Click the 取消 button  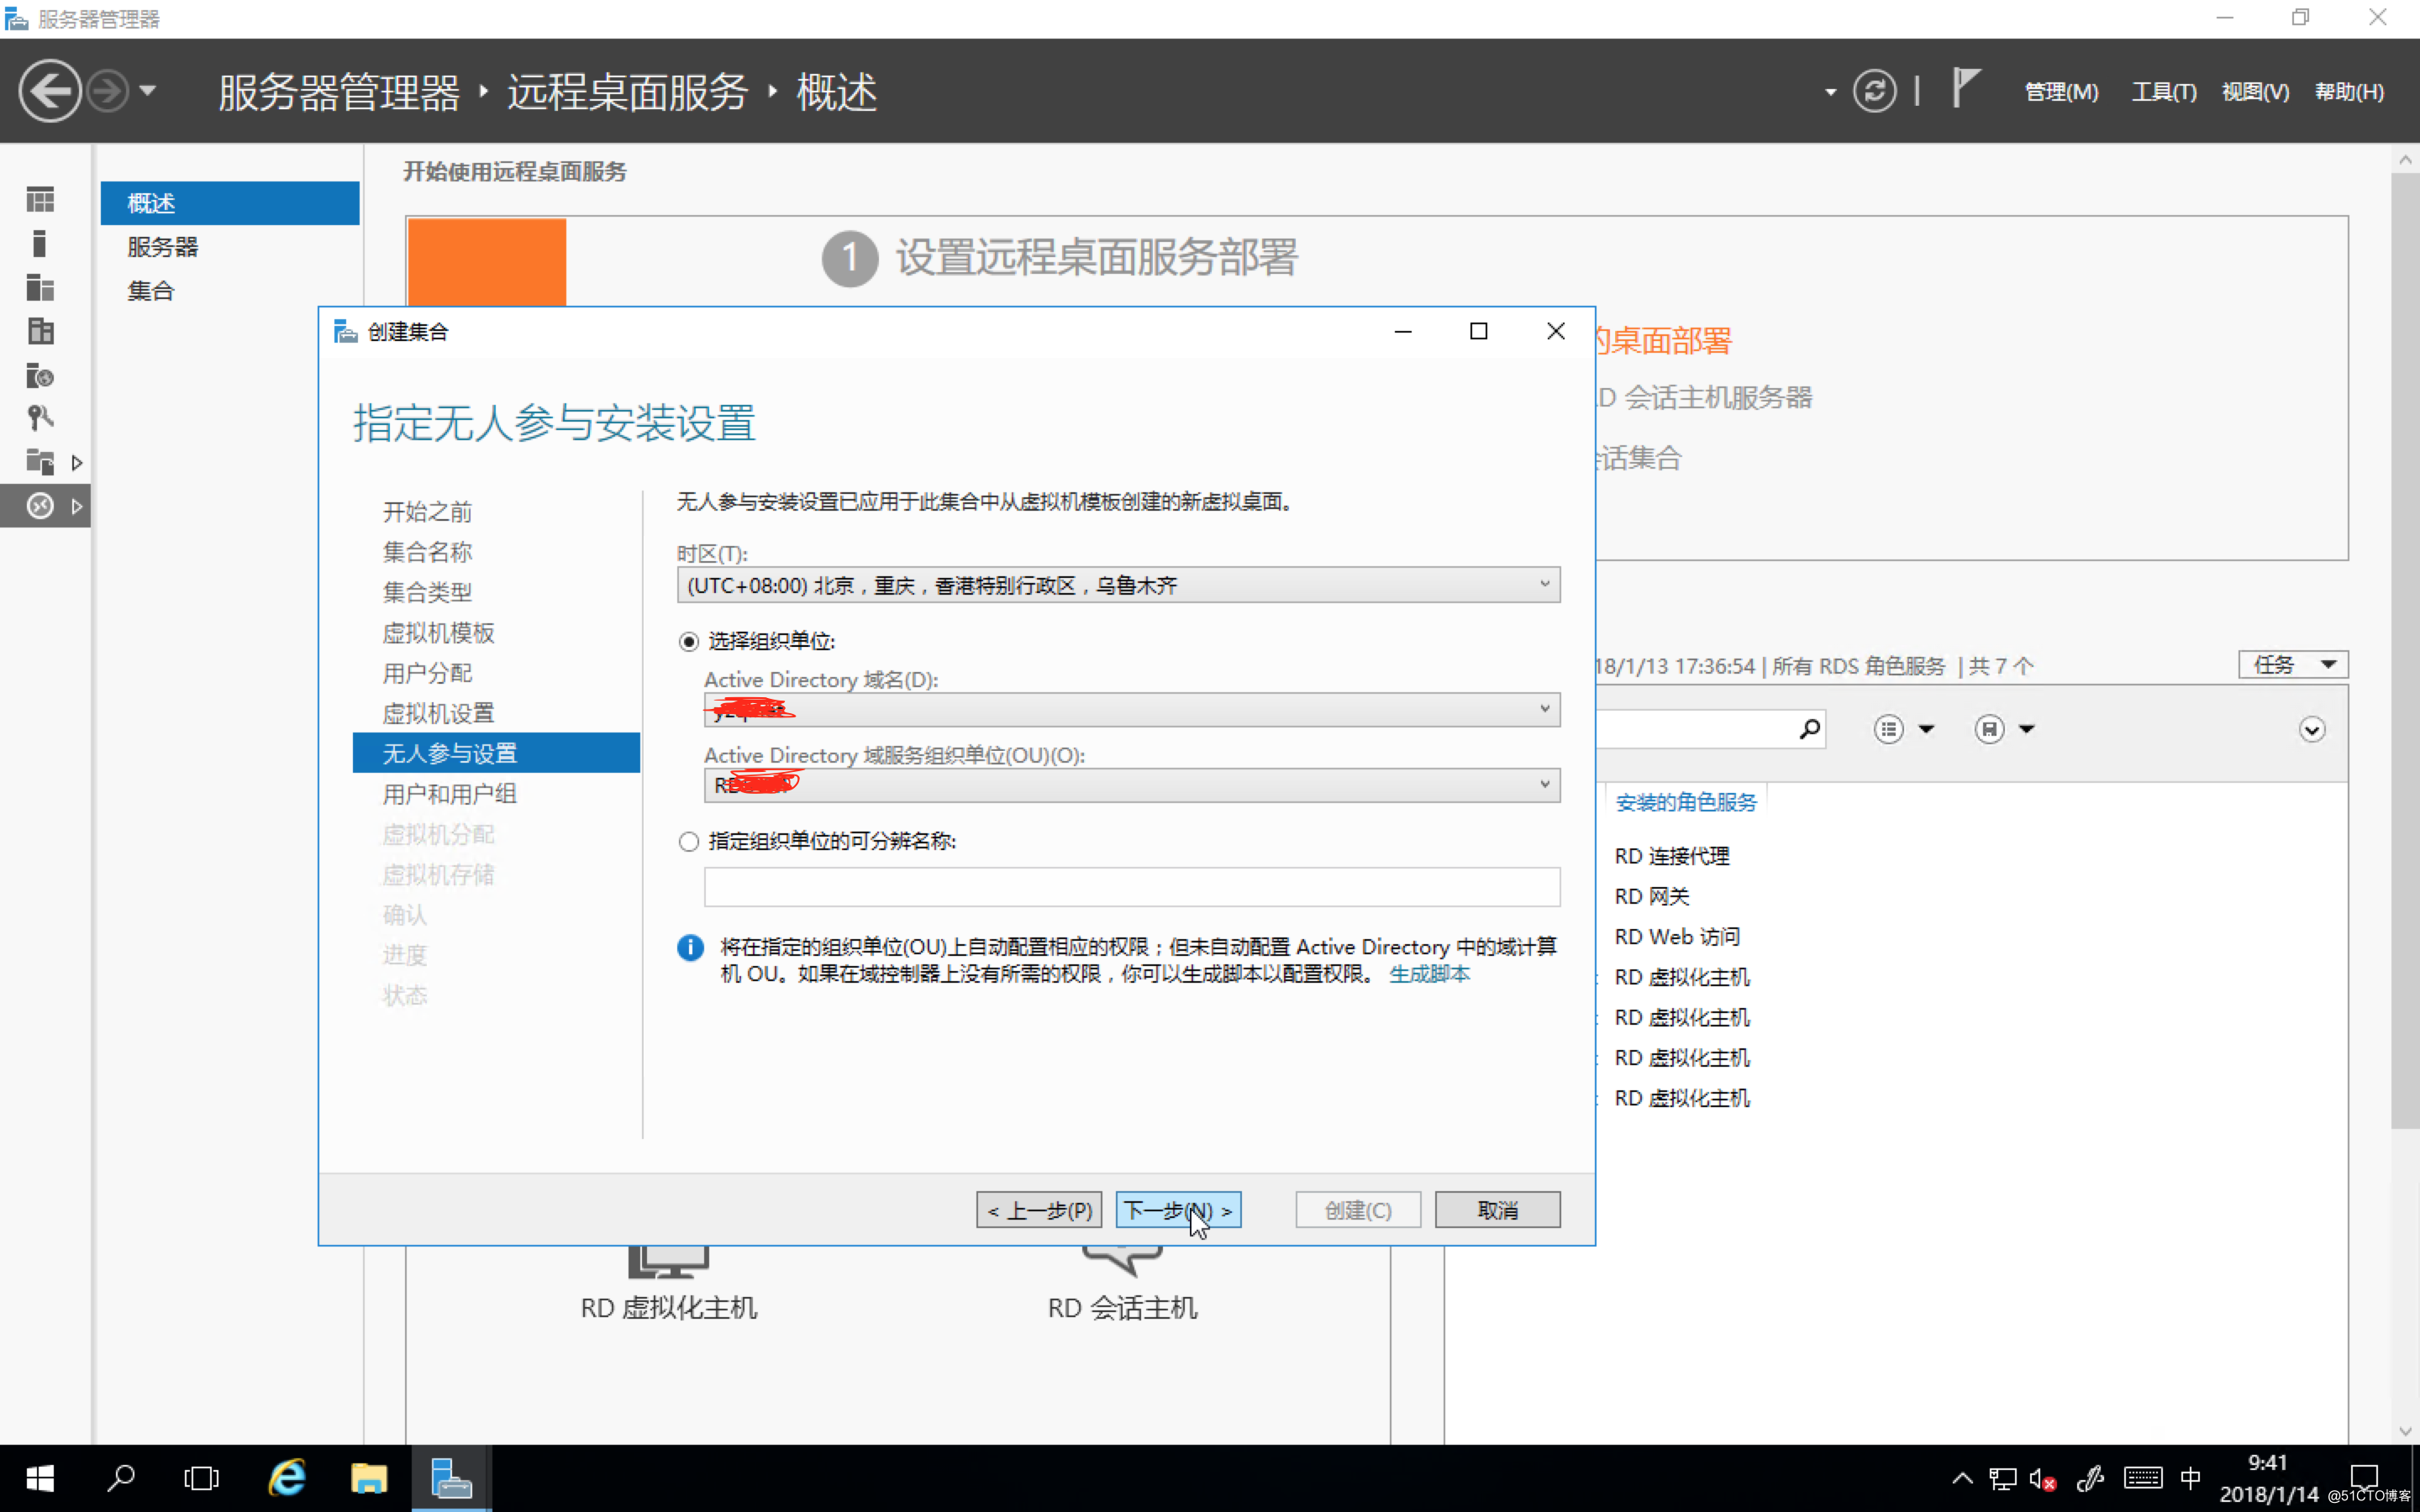click(x=1497, y=1210)
